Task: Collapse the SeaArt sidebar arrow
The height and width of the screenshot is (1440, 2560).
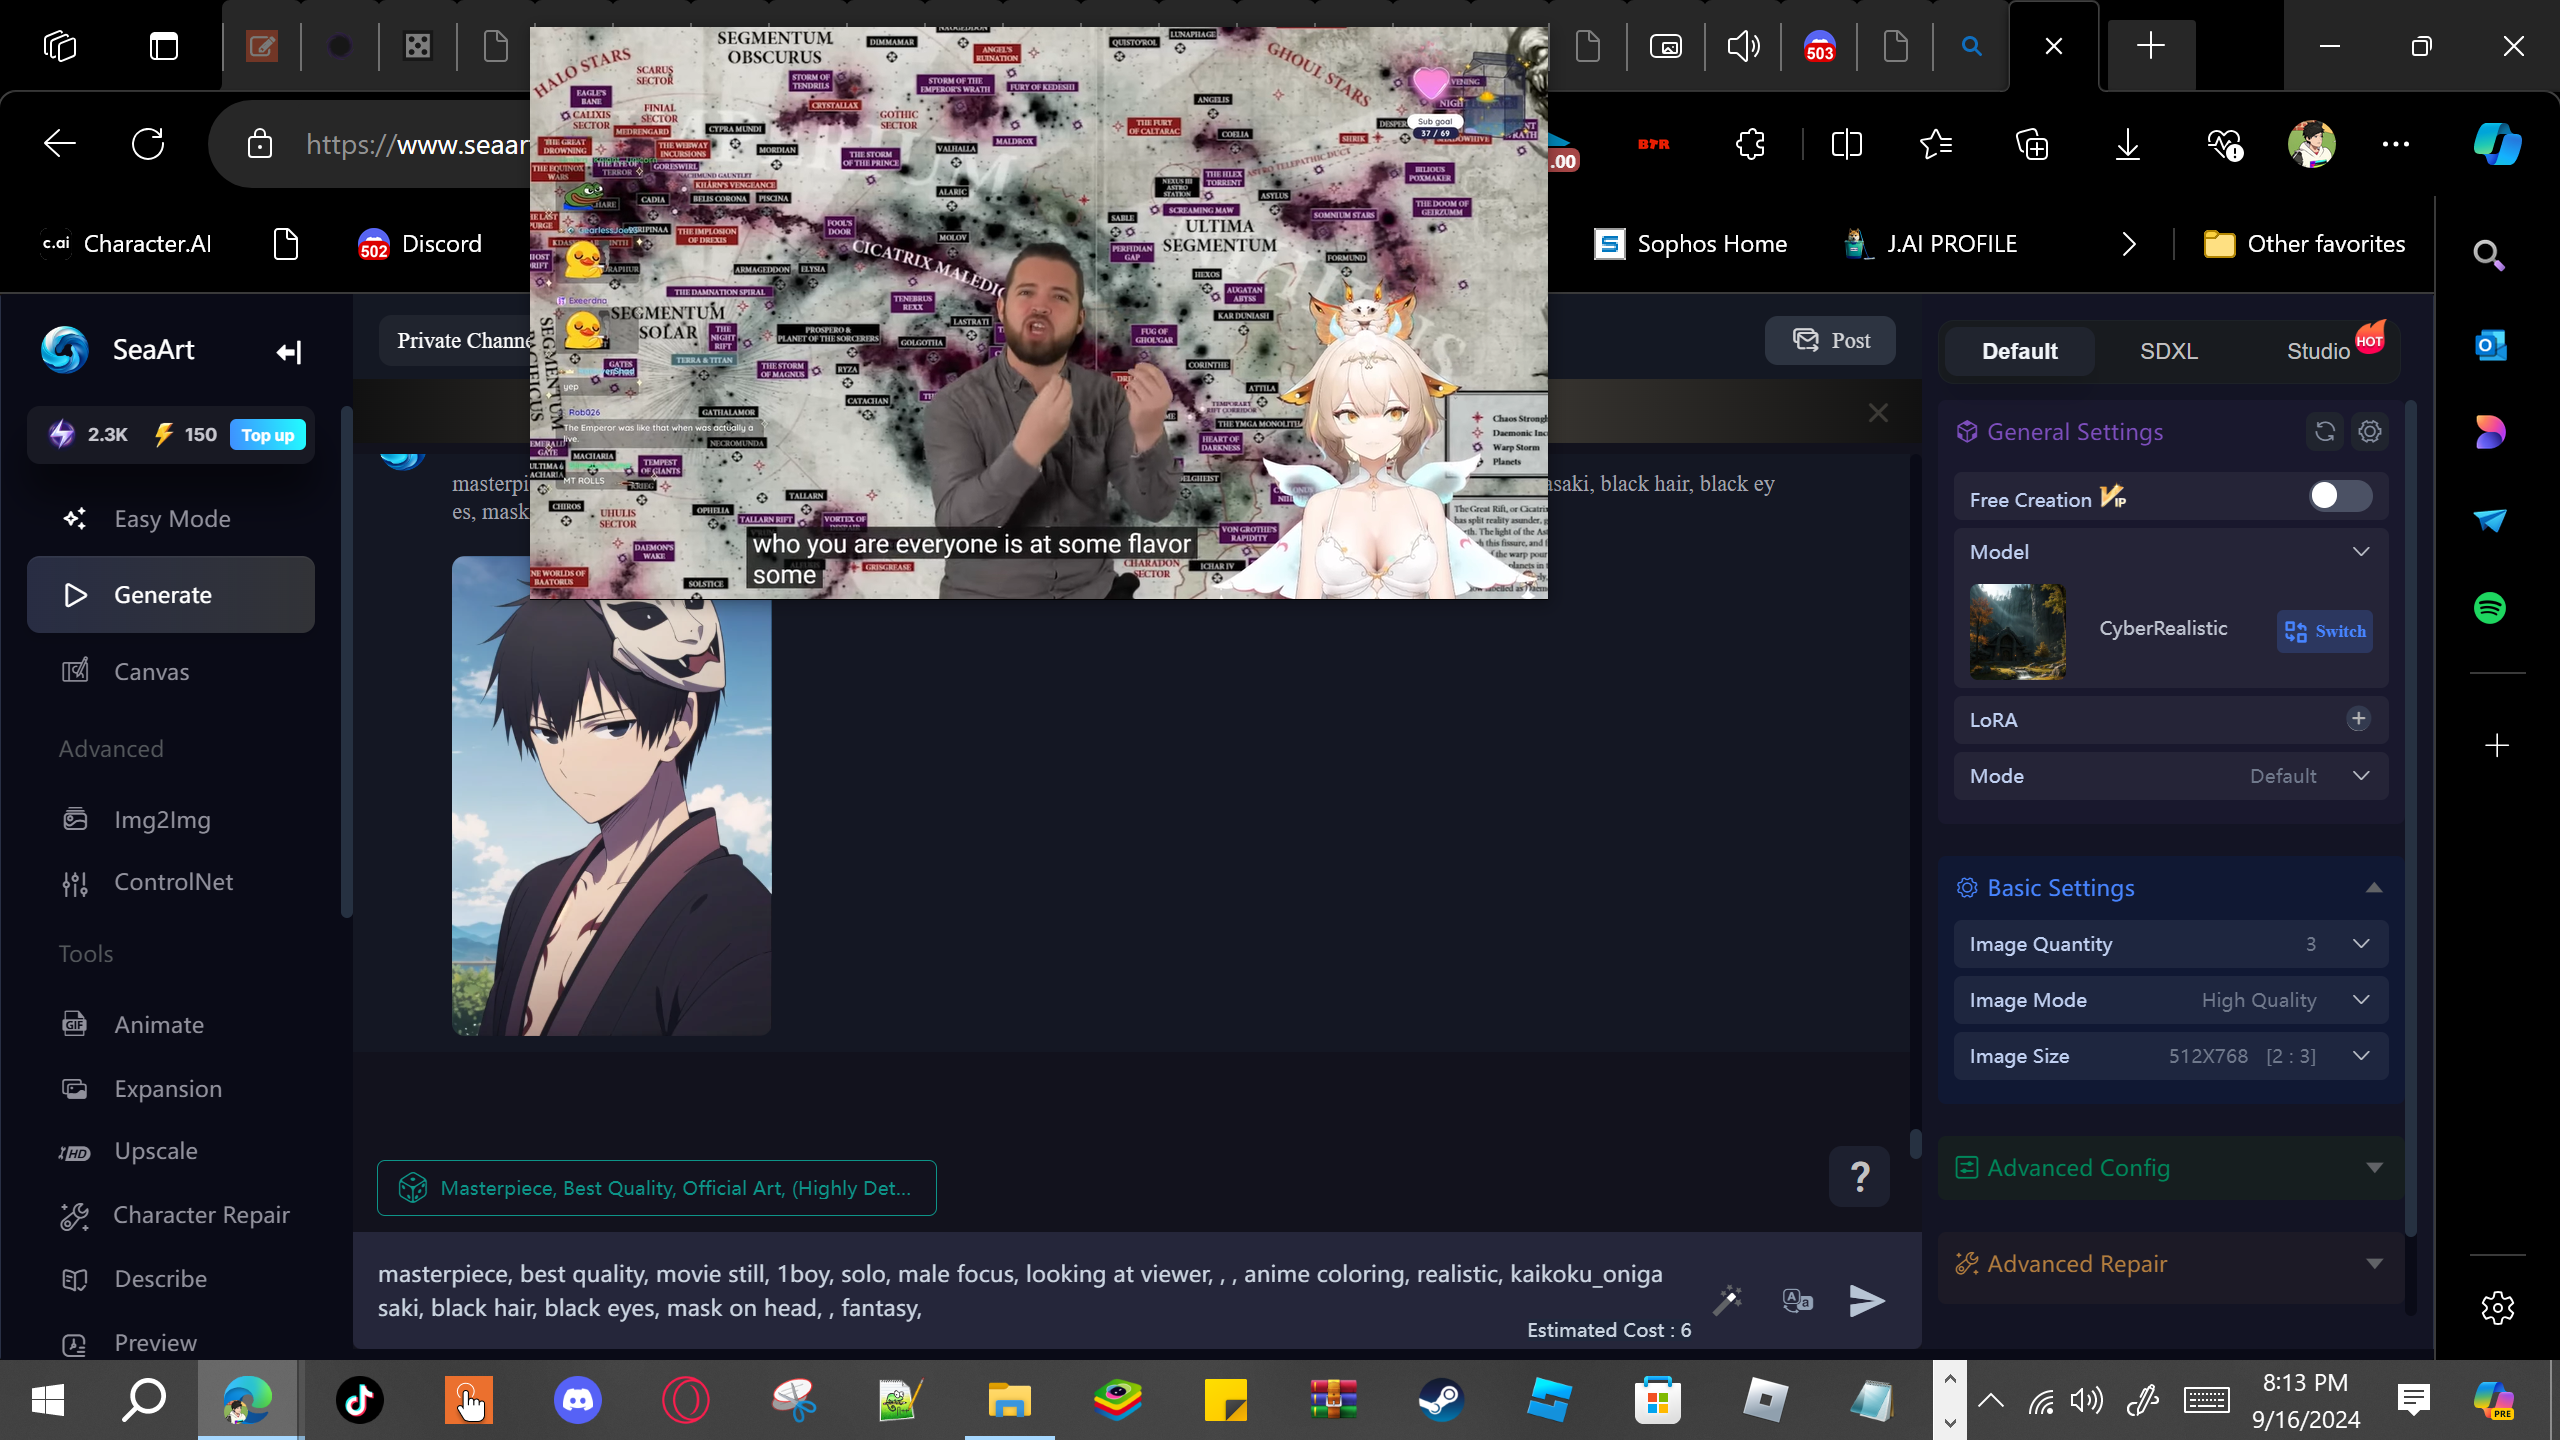Action: [x=289, y=352]
